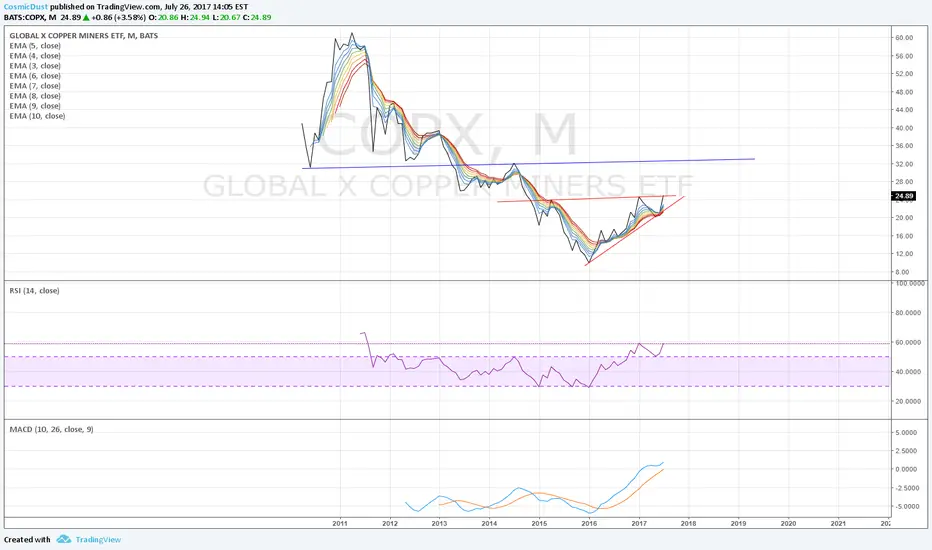
Task: Click the low price value 20.67
Action: tap(230, 17)
